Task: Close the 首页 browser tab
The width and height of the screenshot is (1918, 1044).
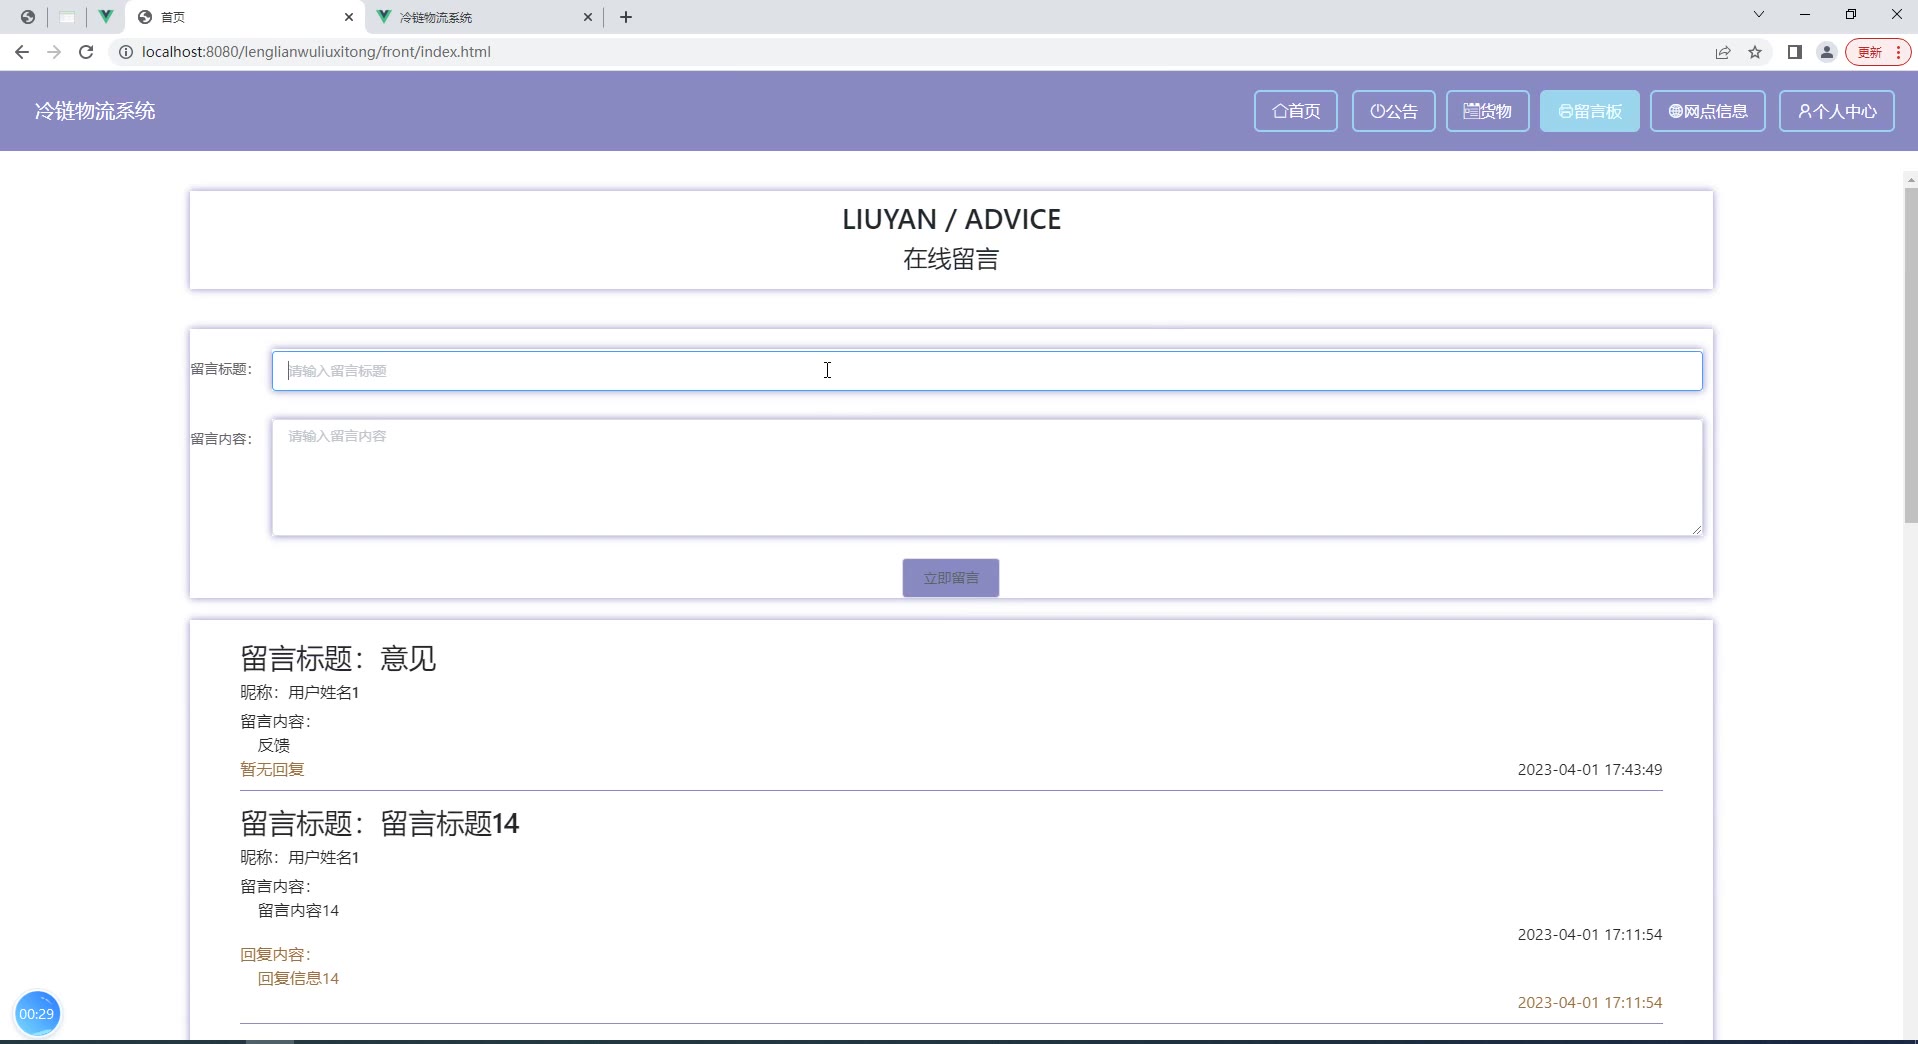Action: coord(348,17)
